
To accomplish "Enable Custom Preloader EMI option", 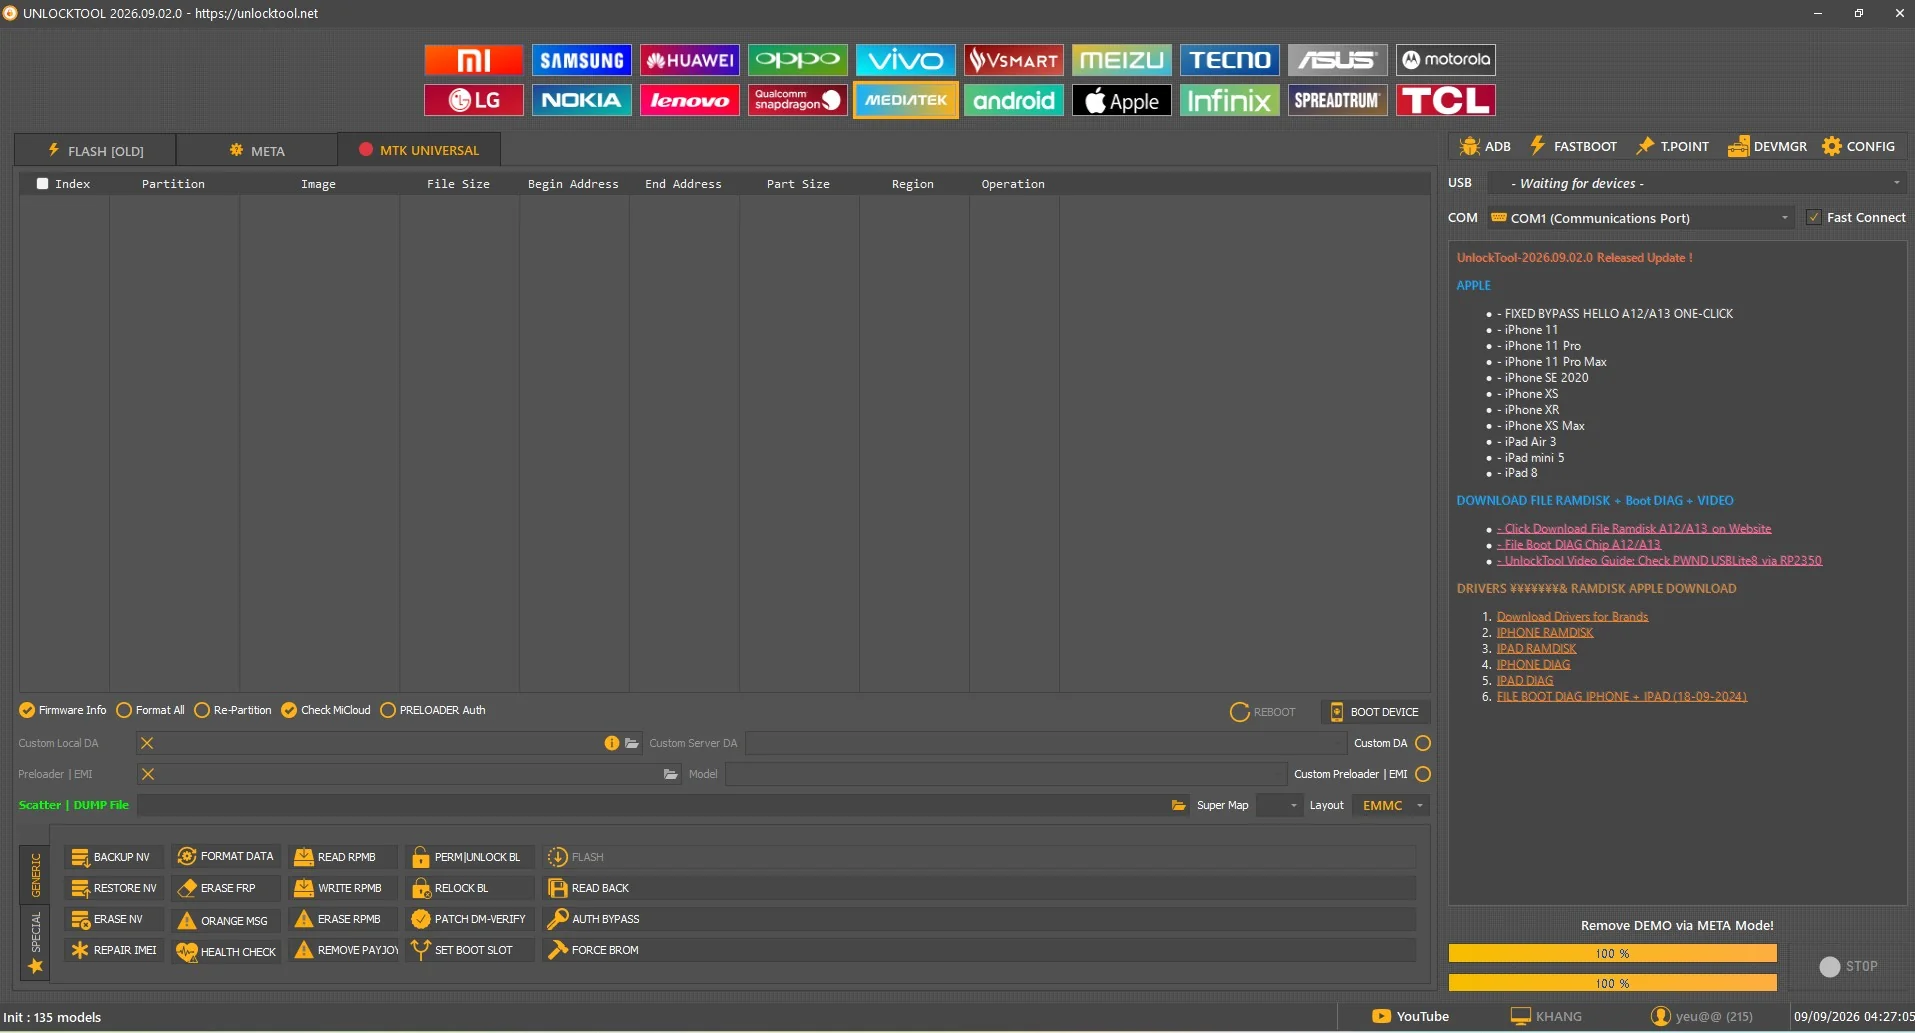I will (x=1423, y=774).
